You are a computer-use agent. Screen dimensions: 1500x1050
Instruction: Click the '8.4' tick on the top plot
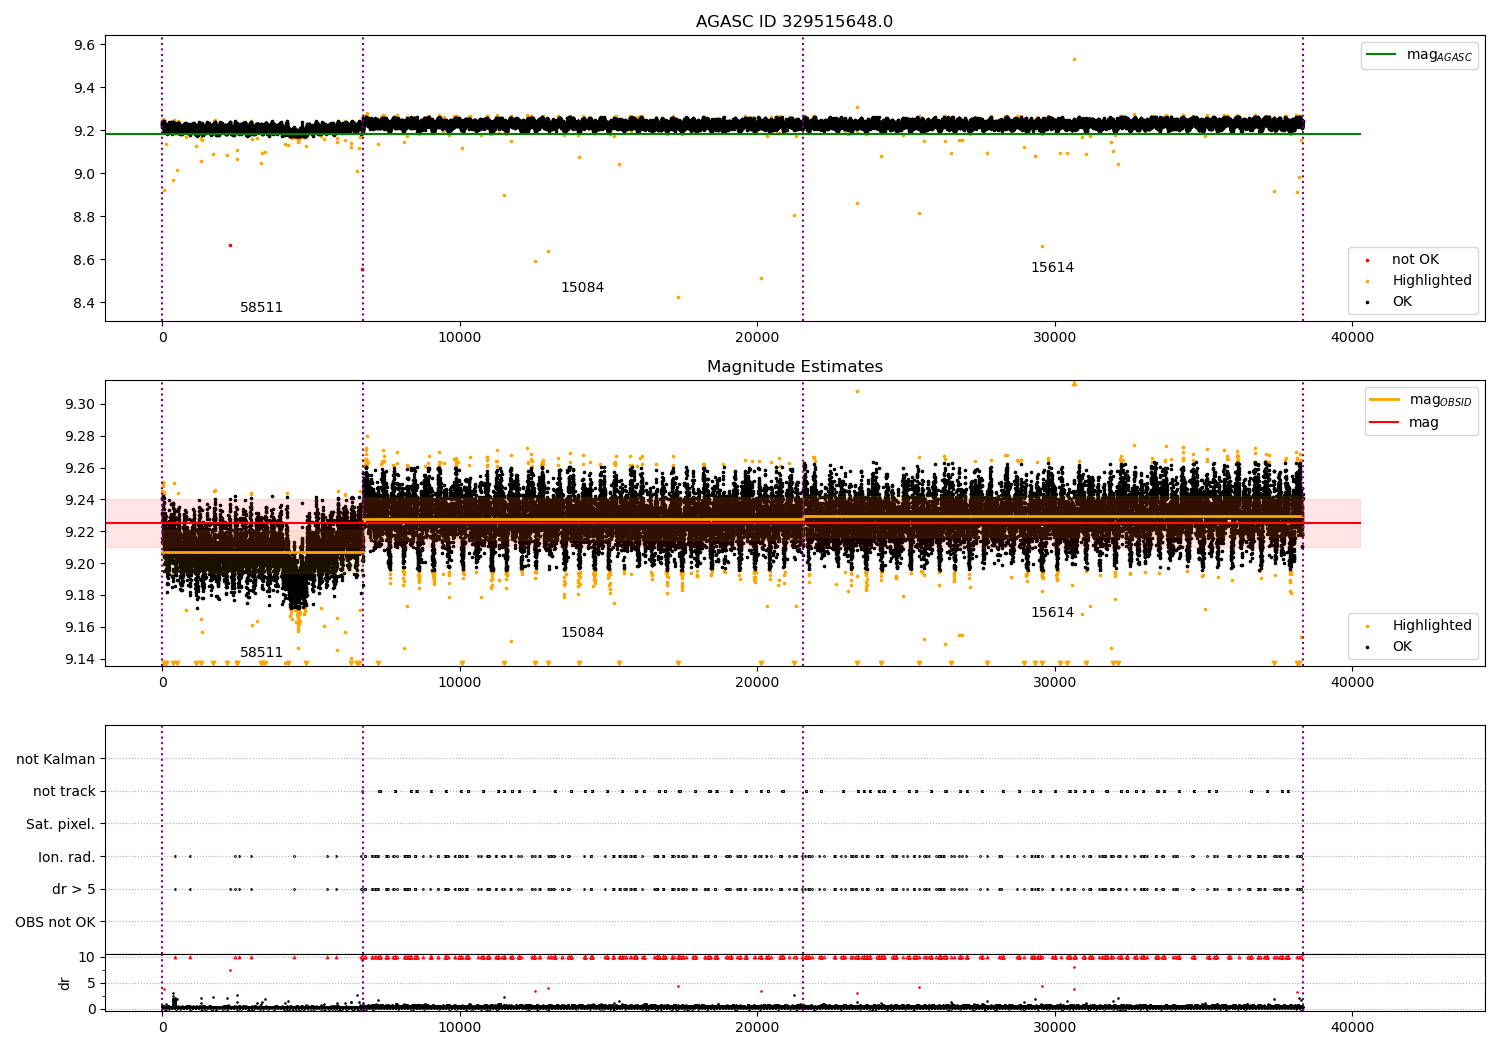(84, 303)
